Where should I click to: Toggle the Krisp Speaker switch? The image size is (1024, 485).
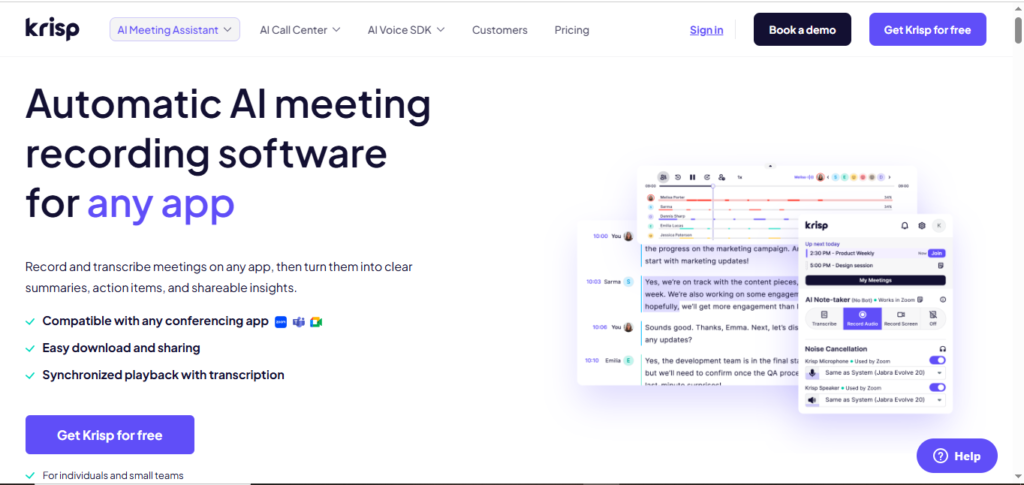[x=937, y=387]
